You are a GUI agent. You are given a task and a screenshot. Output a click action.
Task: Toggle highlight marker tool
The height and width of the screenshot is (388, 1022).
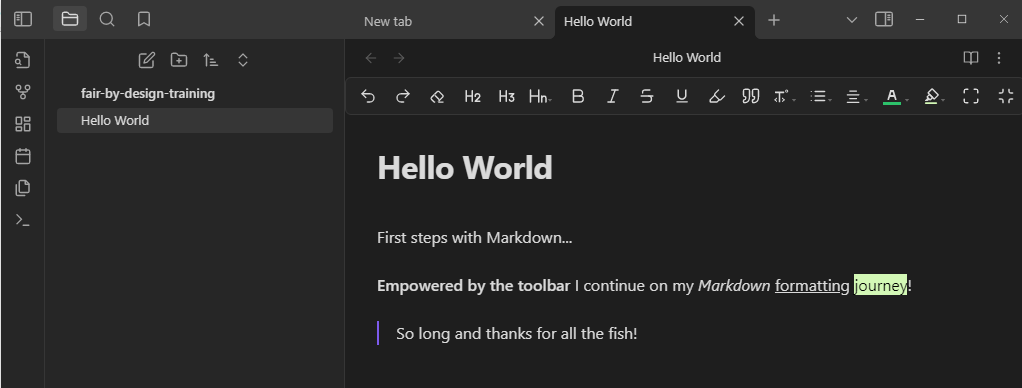tap(716, 97)
